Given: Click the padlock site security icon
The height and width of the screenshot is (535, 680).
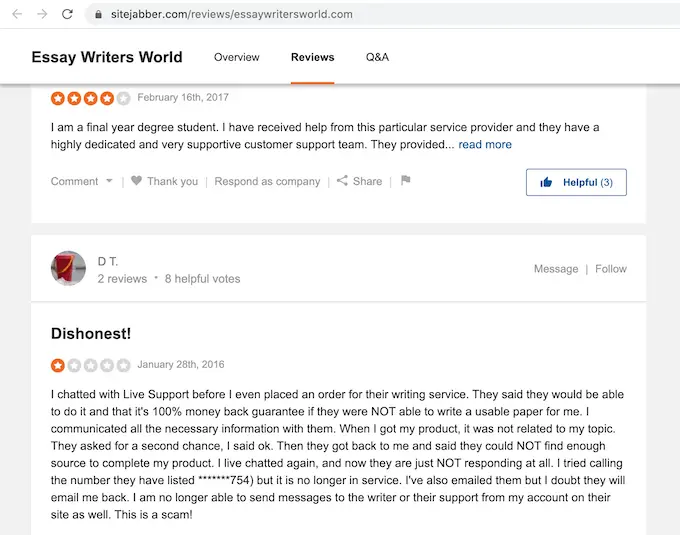Looking at the screenshot, I should pyautogui.click(x=96, y=15).
